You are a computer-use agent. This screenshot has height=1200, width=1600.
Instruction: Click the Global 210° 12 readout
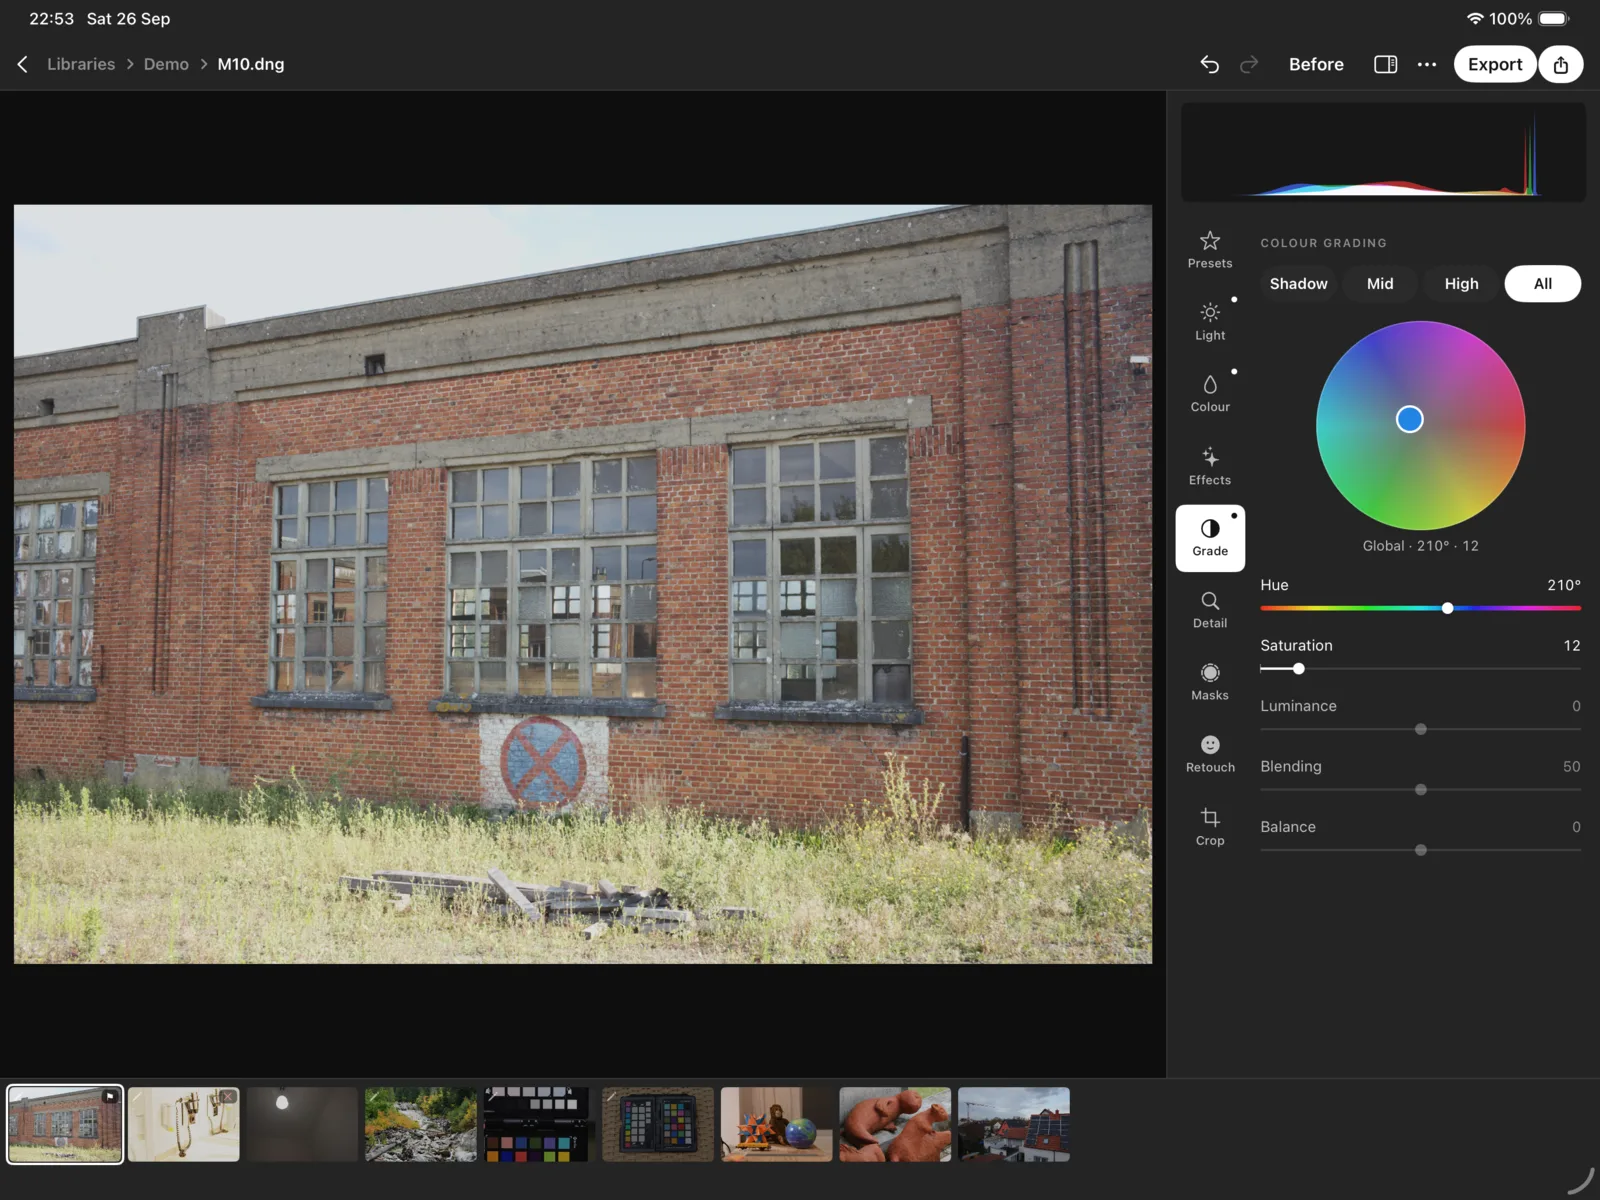[1420, 546]
